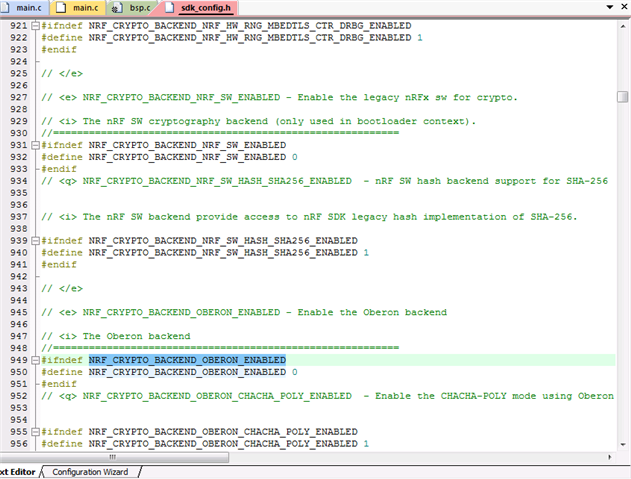
Task: Open the tab list dropdown arrow
Action: (x=610, y=7)
